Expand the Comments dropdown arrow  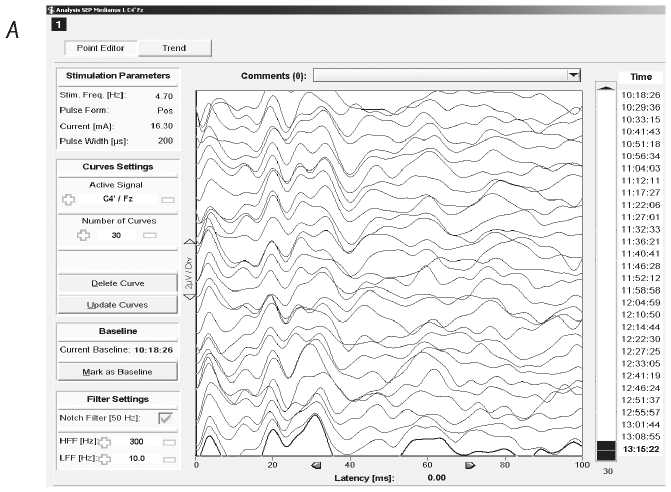[573, 75]
